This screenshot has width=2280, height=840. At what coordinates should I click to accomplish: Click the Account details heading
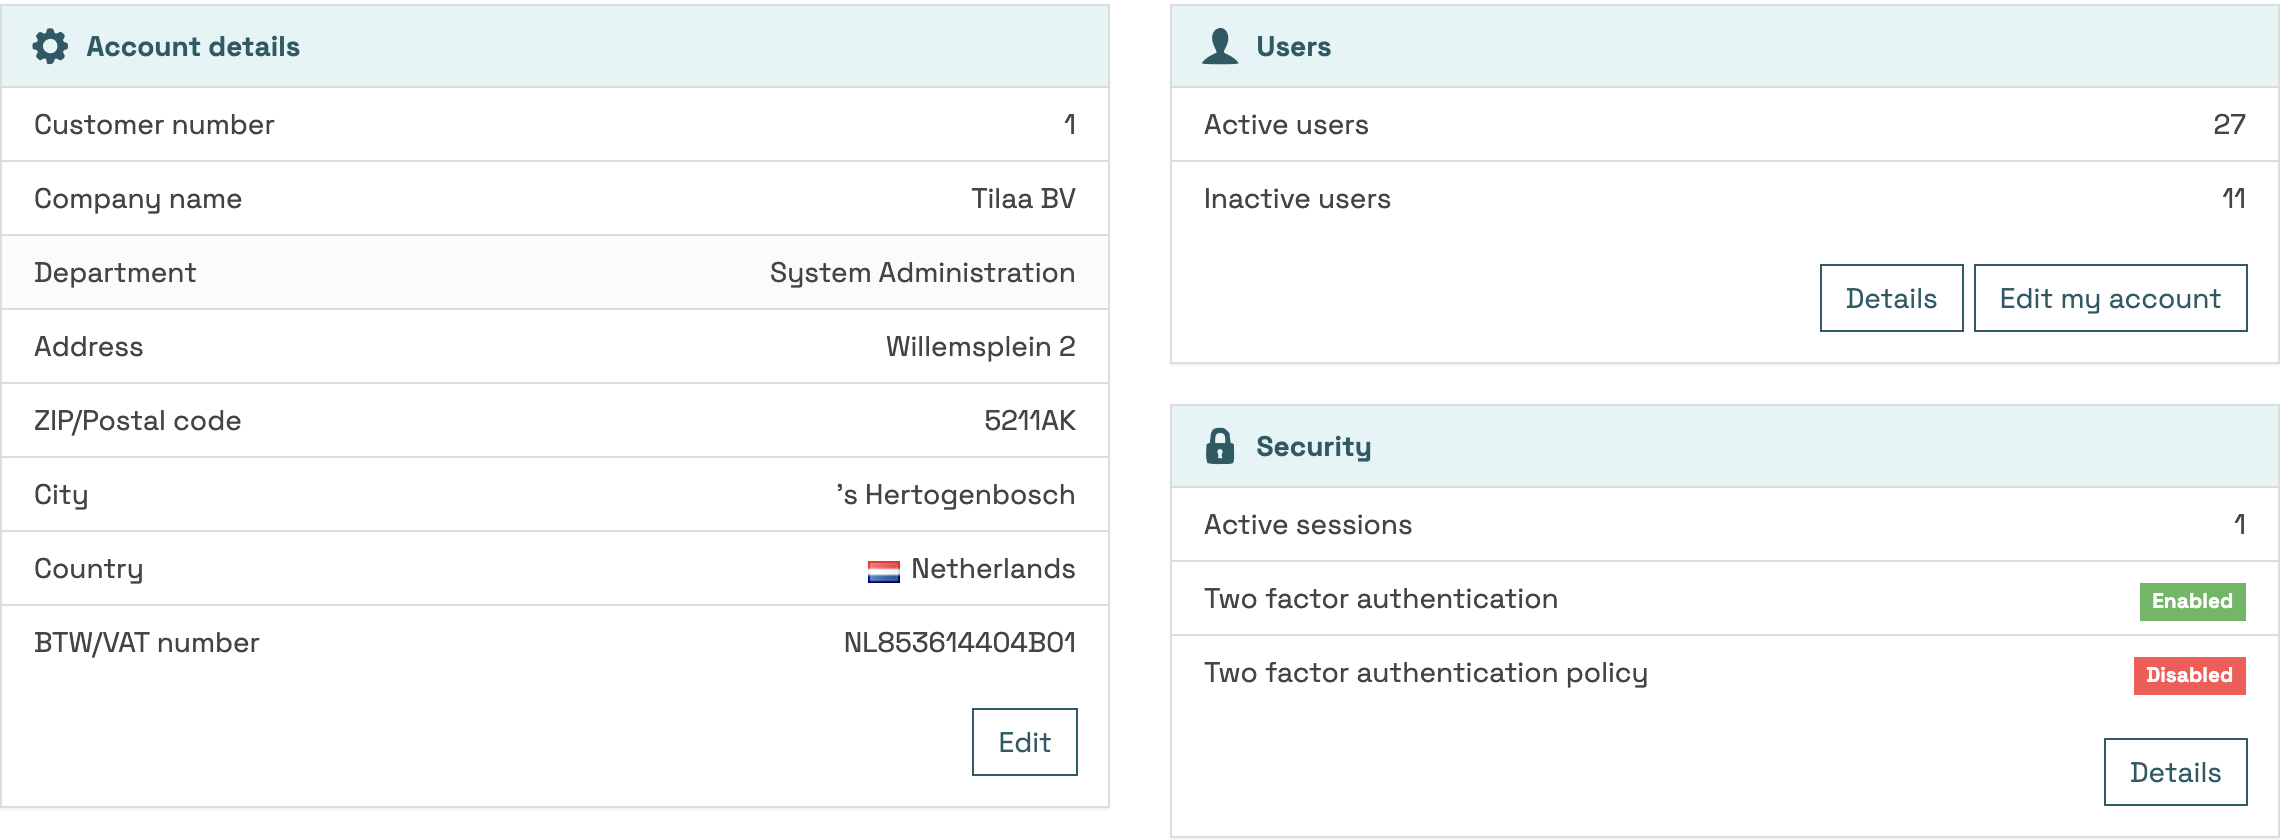coord(193,46)
